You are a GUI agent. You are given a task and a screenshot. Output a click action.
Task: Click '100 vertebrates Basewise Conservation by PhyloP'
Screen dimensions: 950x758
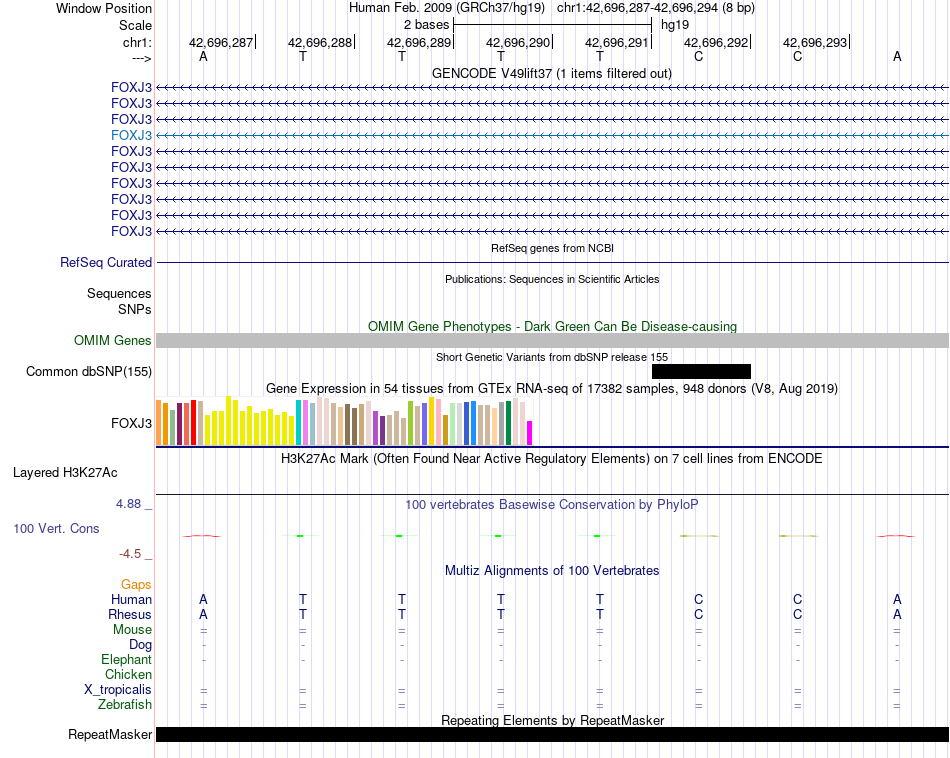(551, 505)
